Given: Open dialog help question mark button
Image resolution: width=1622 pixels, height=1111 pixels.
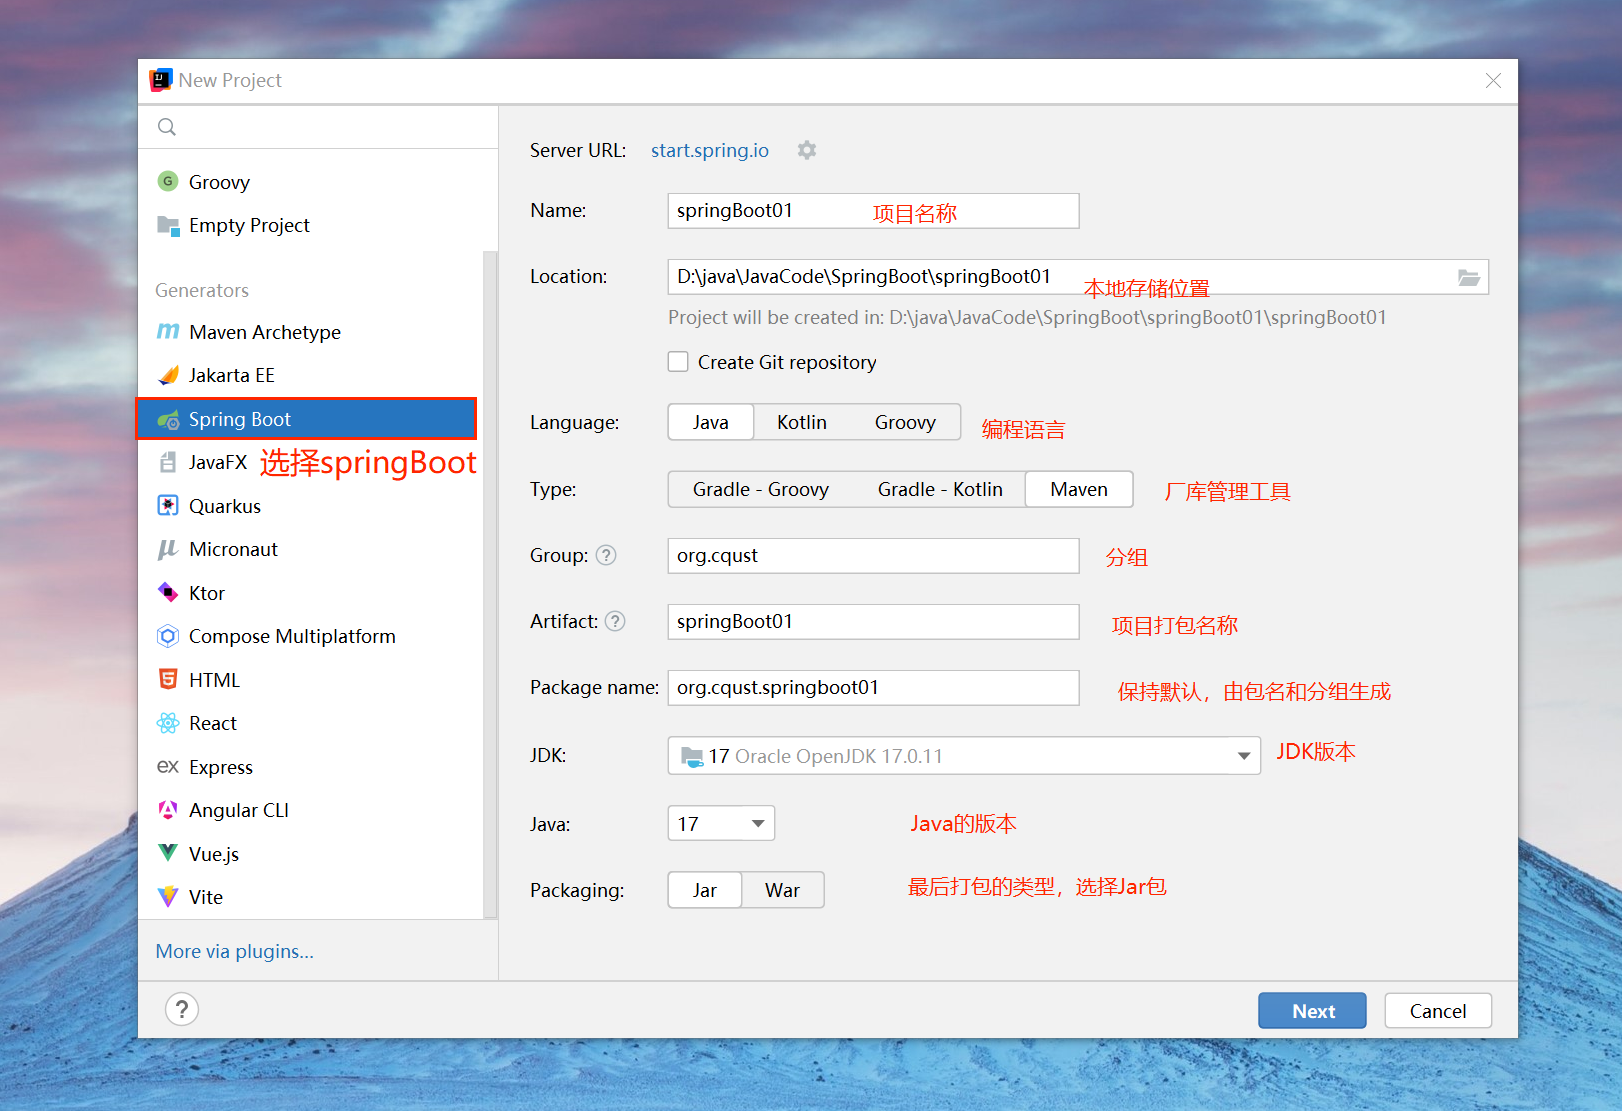Looking at the screenshot, I should (x=182, y=1009).
